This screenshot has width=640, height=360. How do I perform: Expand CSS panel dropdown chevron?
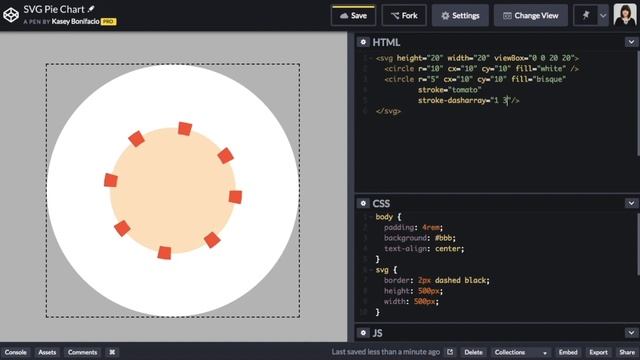pos(631,203)
